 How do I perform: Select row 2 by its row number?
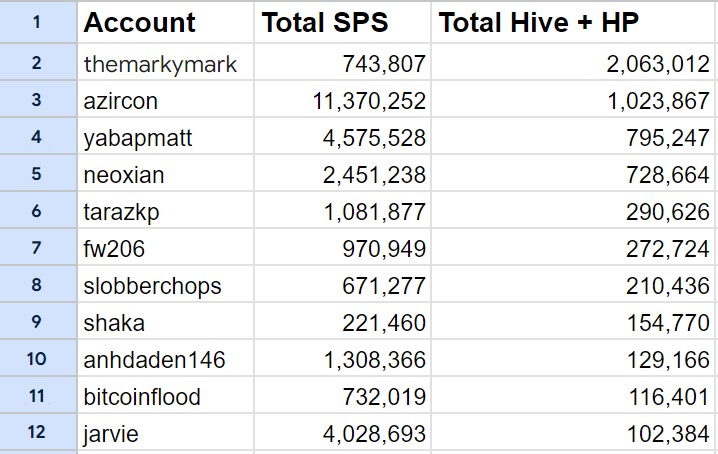[37, 64]
